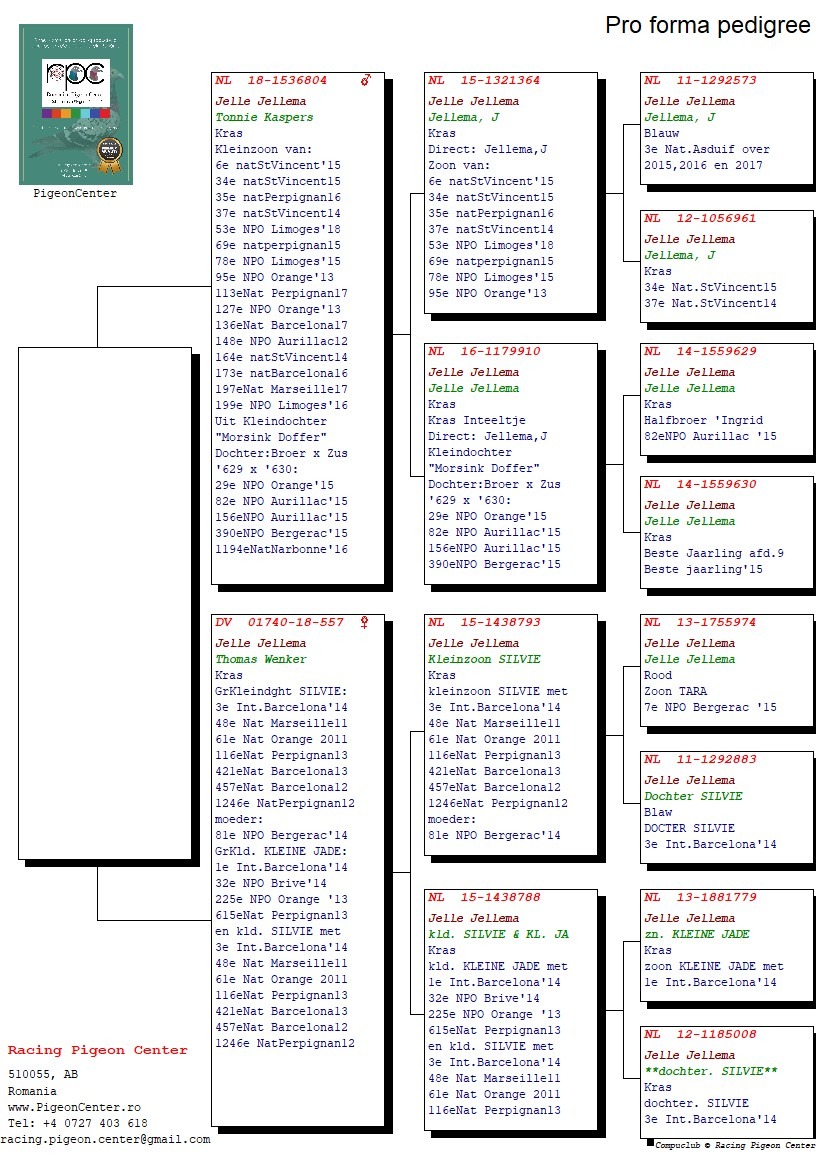Click 'Blauw' colour in 11-1292573 box
Image resolution: width=816 pixels, height=1172 pixels.
(662, 134)
